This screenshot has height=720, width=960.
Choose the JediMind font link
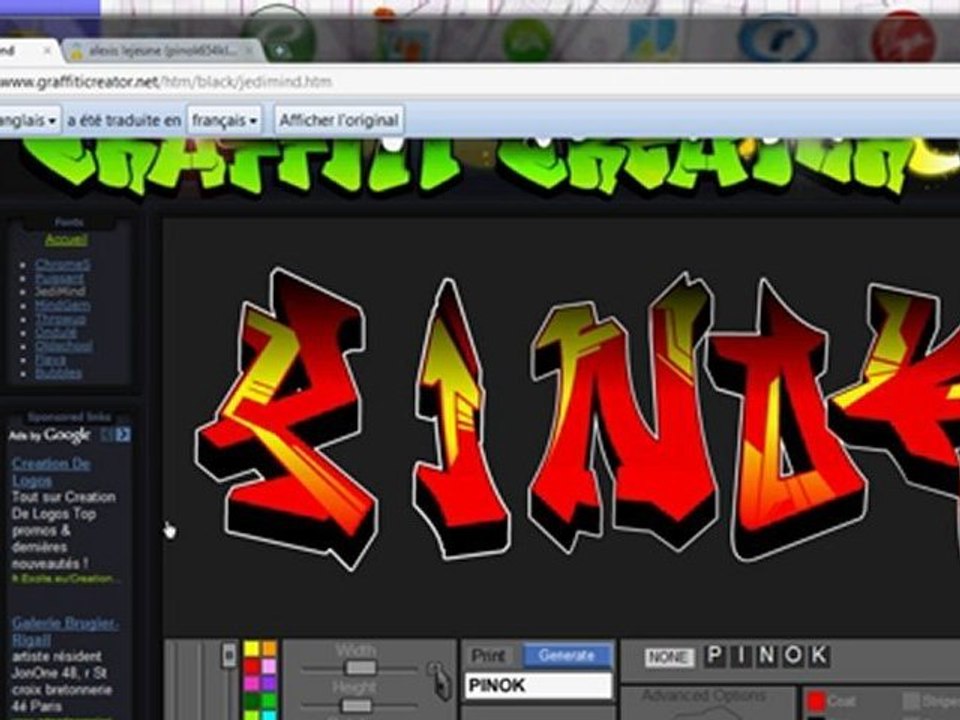60,292
